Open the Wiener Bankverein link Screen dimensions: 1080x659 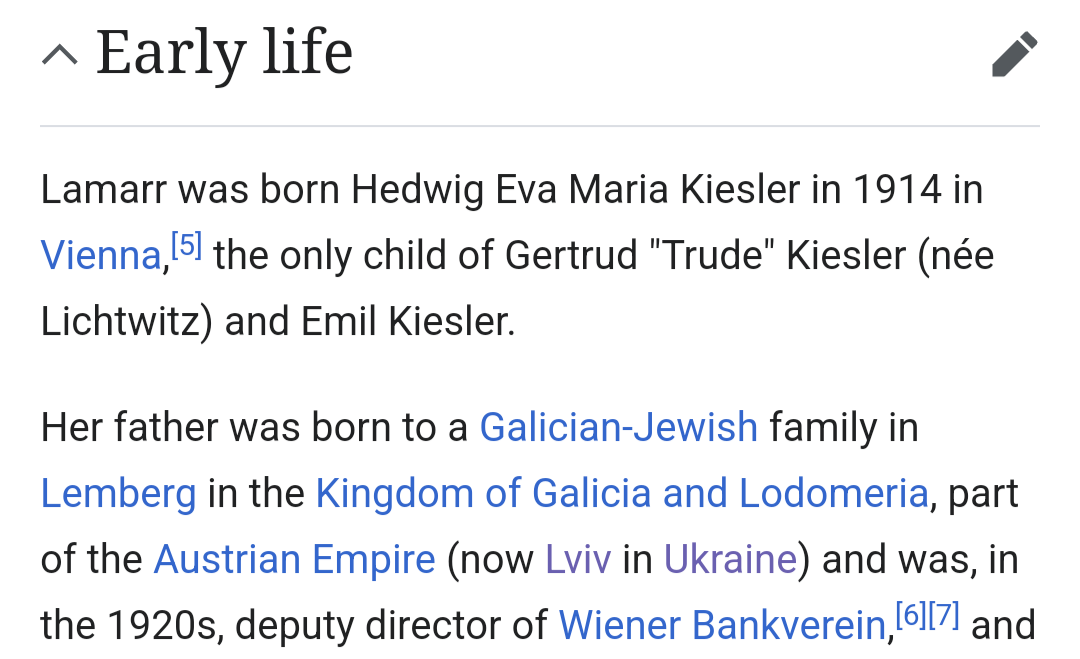click(x=722, y=626)
